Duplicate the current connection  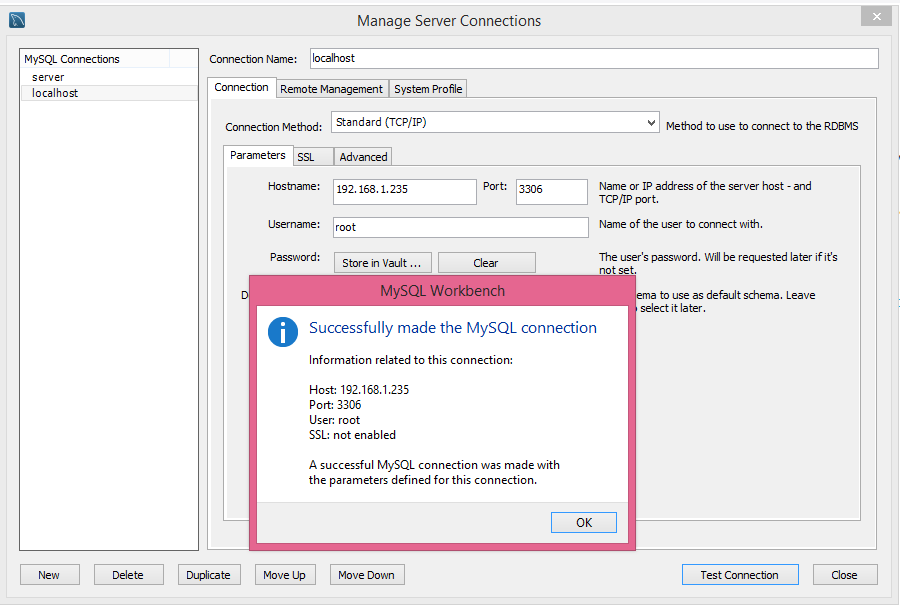tap(208, 574)
